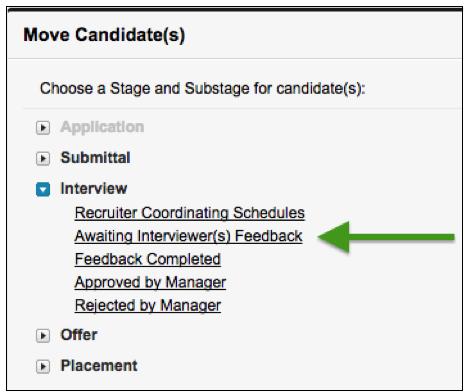This screenshot has height=392, width=464.
Task: Select the Submittal stage label
Action: coord(95,158)
